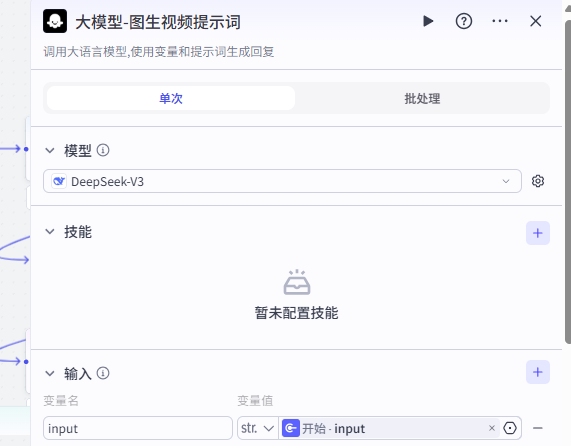Screen dimensions: 571x446
Task: Add a skill with the plus button
Action: tap(537, 233)
